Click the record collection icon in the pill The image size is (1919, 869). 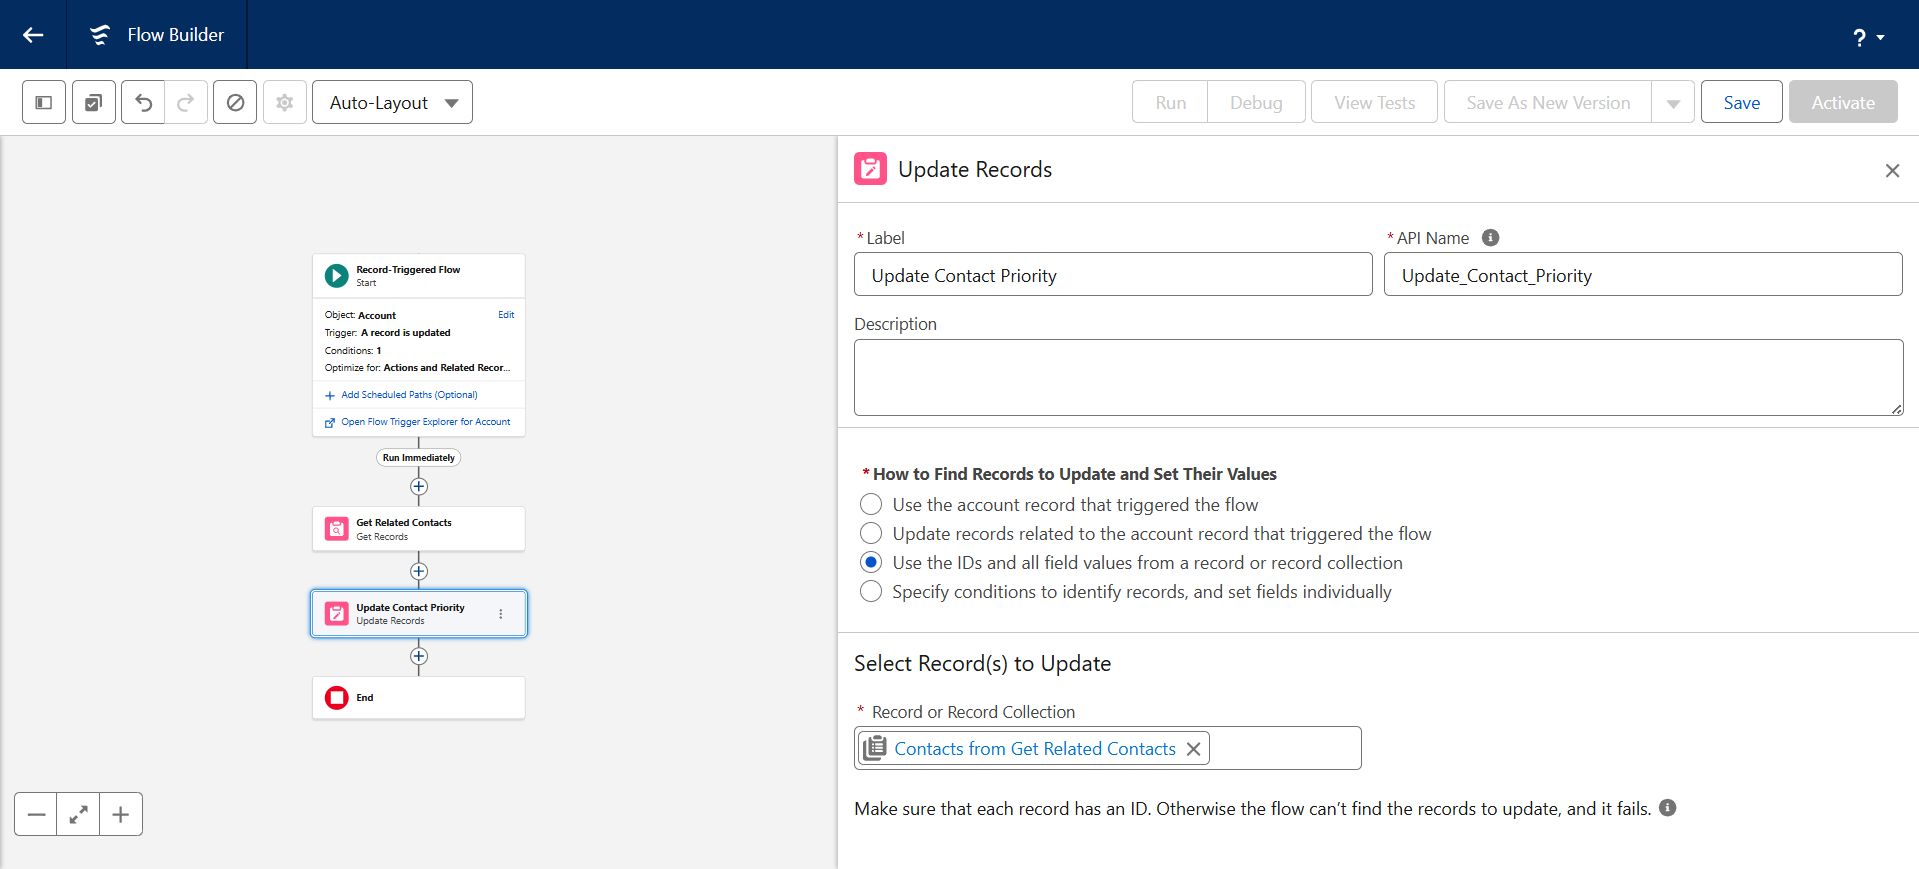(875, 748)
